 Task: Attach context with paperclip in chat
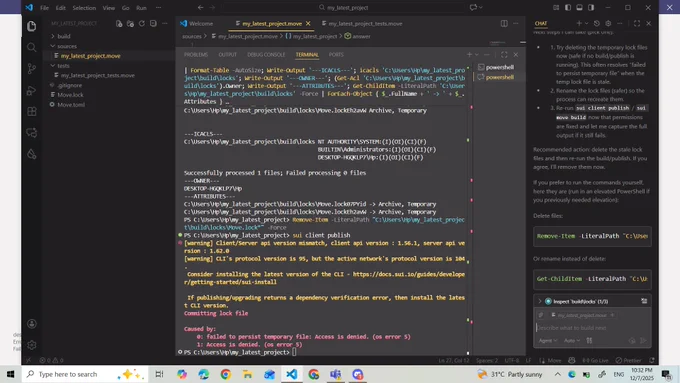(x=541, y=315)
